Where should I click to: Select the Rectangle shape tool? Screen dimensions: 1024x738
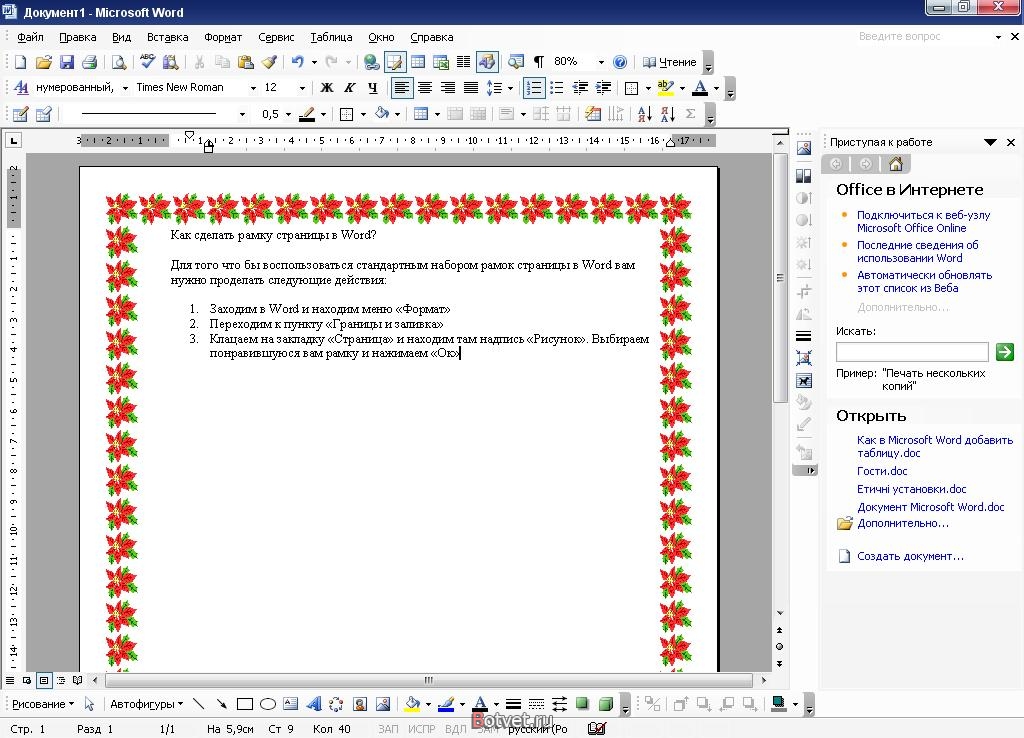[245, 703]
